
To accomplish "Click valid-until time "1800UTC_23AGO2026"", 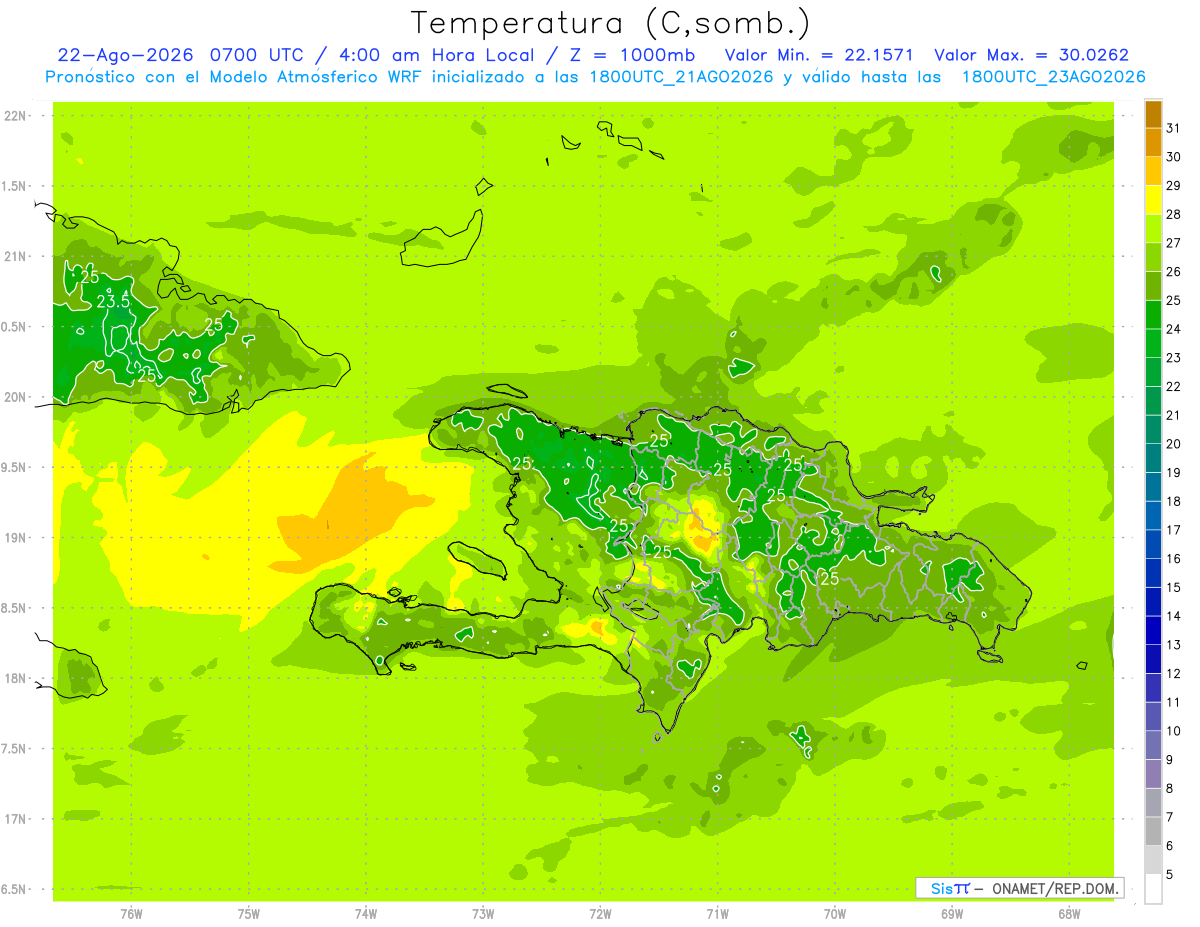I will click(1053, 77).
